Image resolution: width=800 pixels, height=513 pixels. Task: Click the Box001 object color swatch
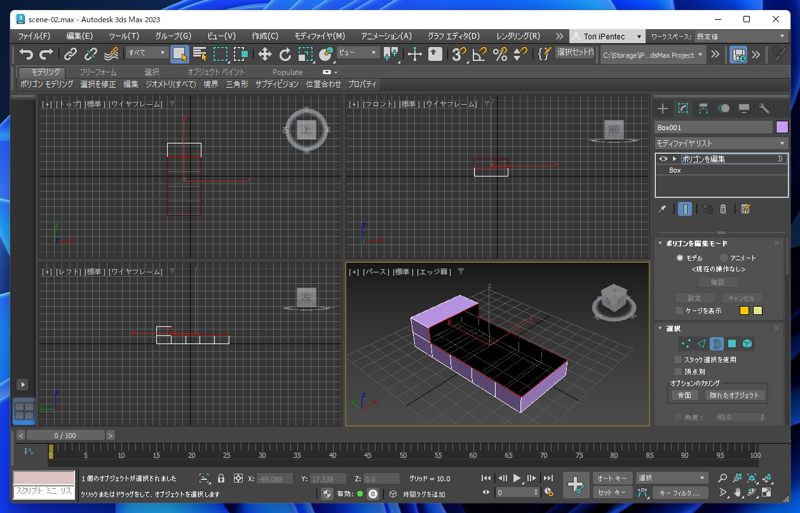point(782,127)
